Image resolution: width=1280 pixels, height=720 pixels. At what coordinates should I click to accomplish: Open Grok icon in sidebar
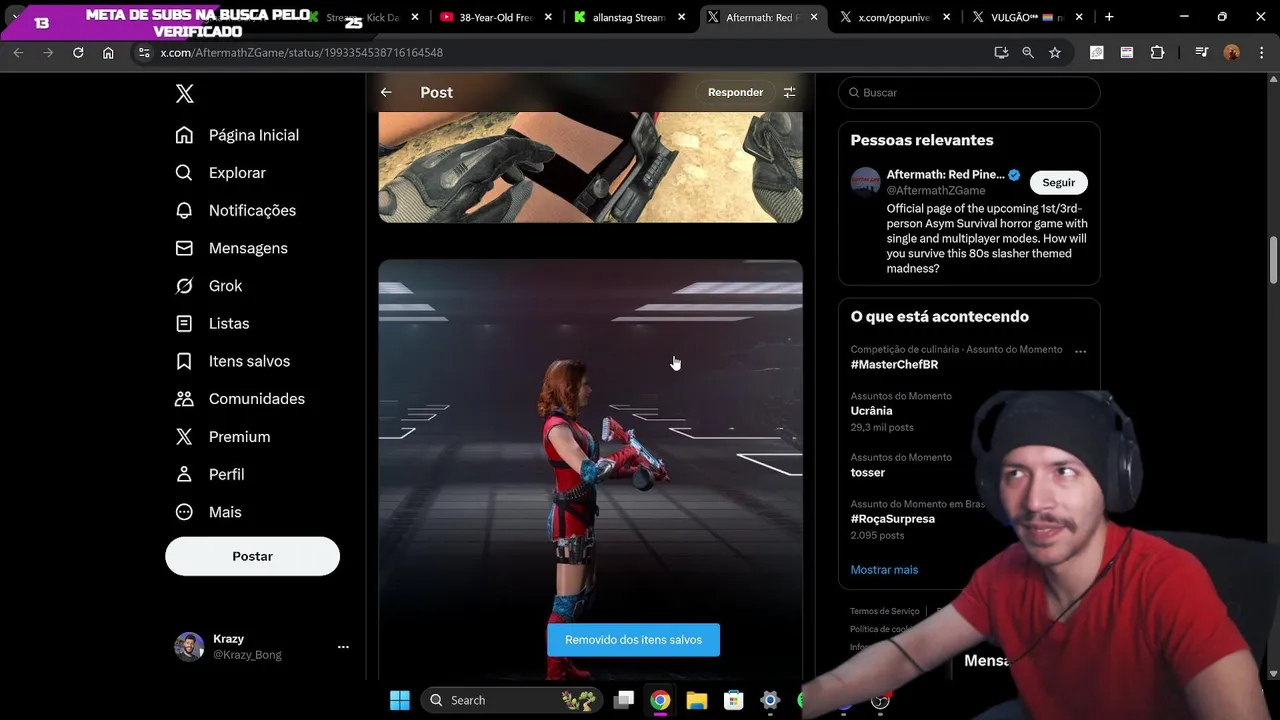click(184, 286)
